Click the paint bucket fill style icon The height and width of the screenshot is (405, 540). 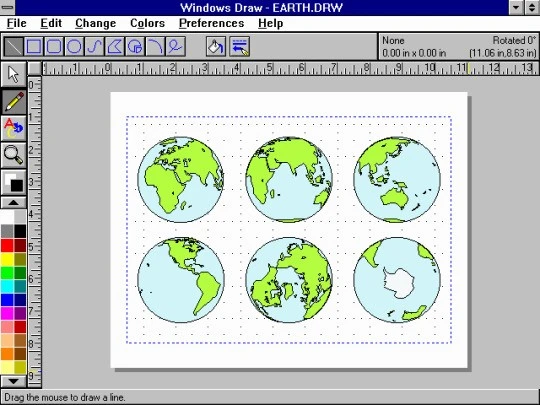[216, 46]
